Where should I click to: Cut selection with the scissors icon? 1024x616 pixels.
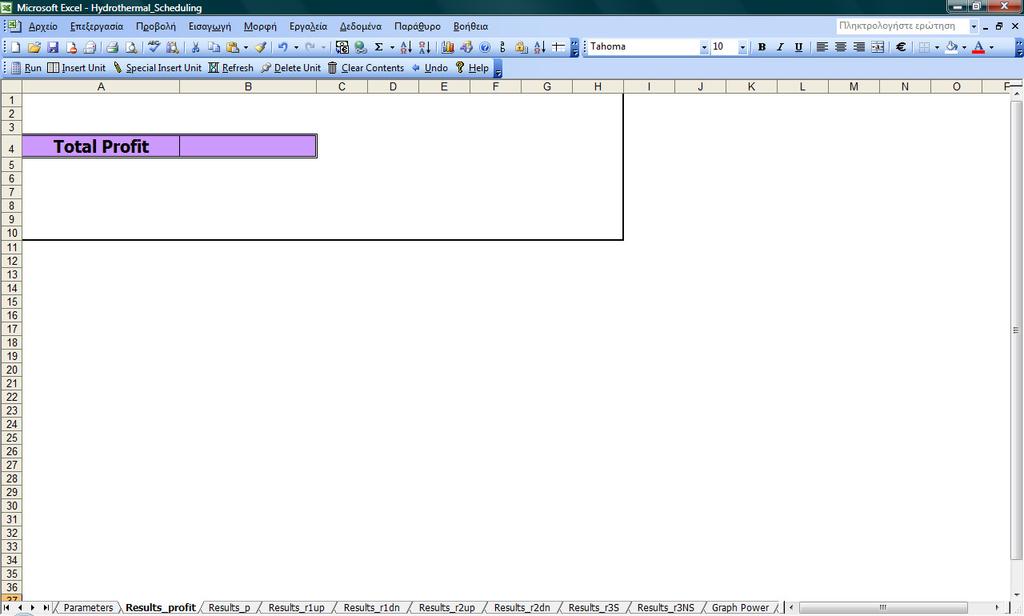pos(195,47)
